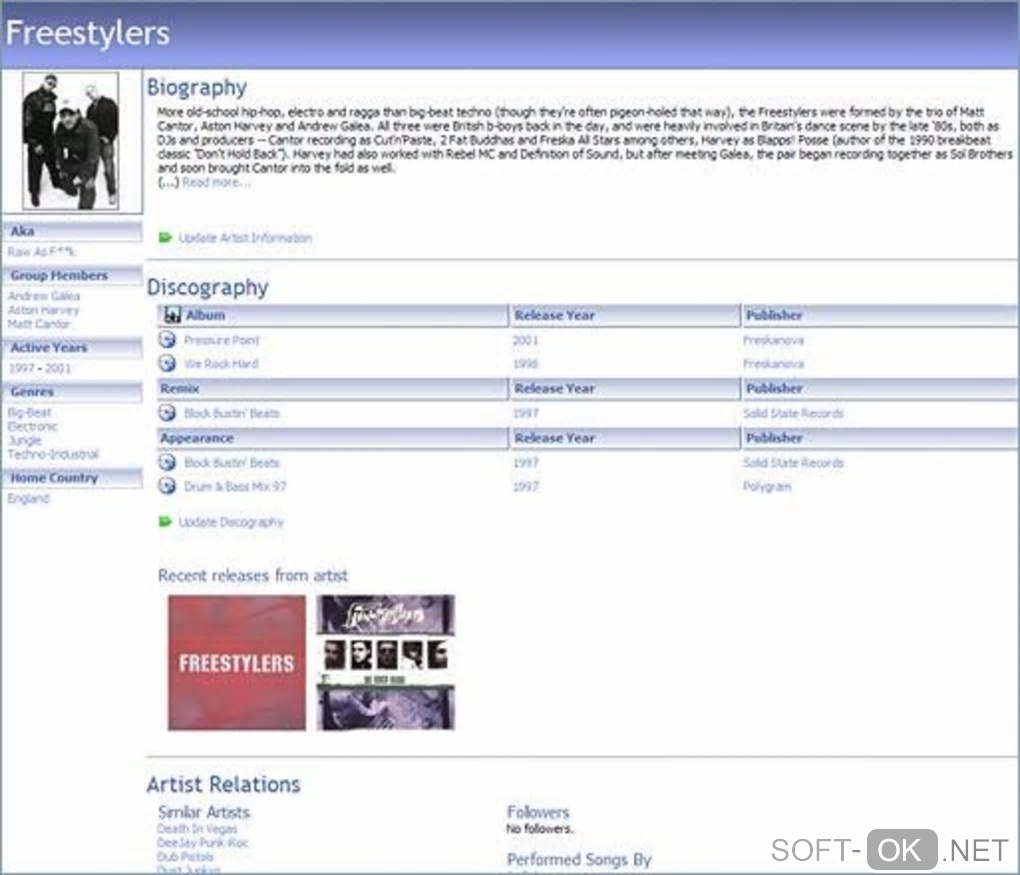Click the England home country link

pos(28,498)
